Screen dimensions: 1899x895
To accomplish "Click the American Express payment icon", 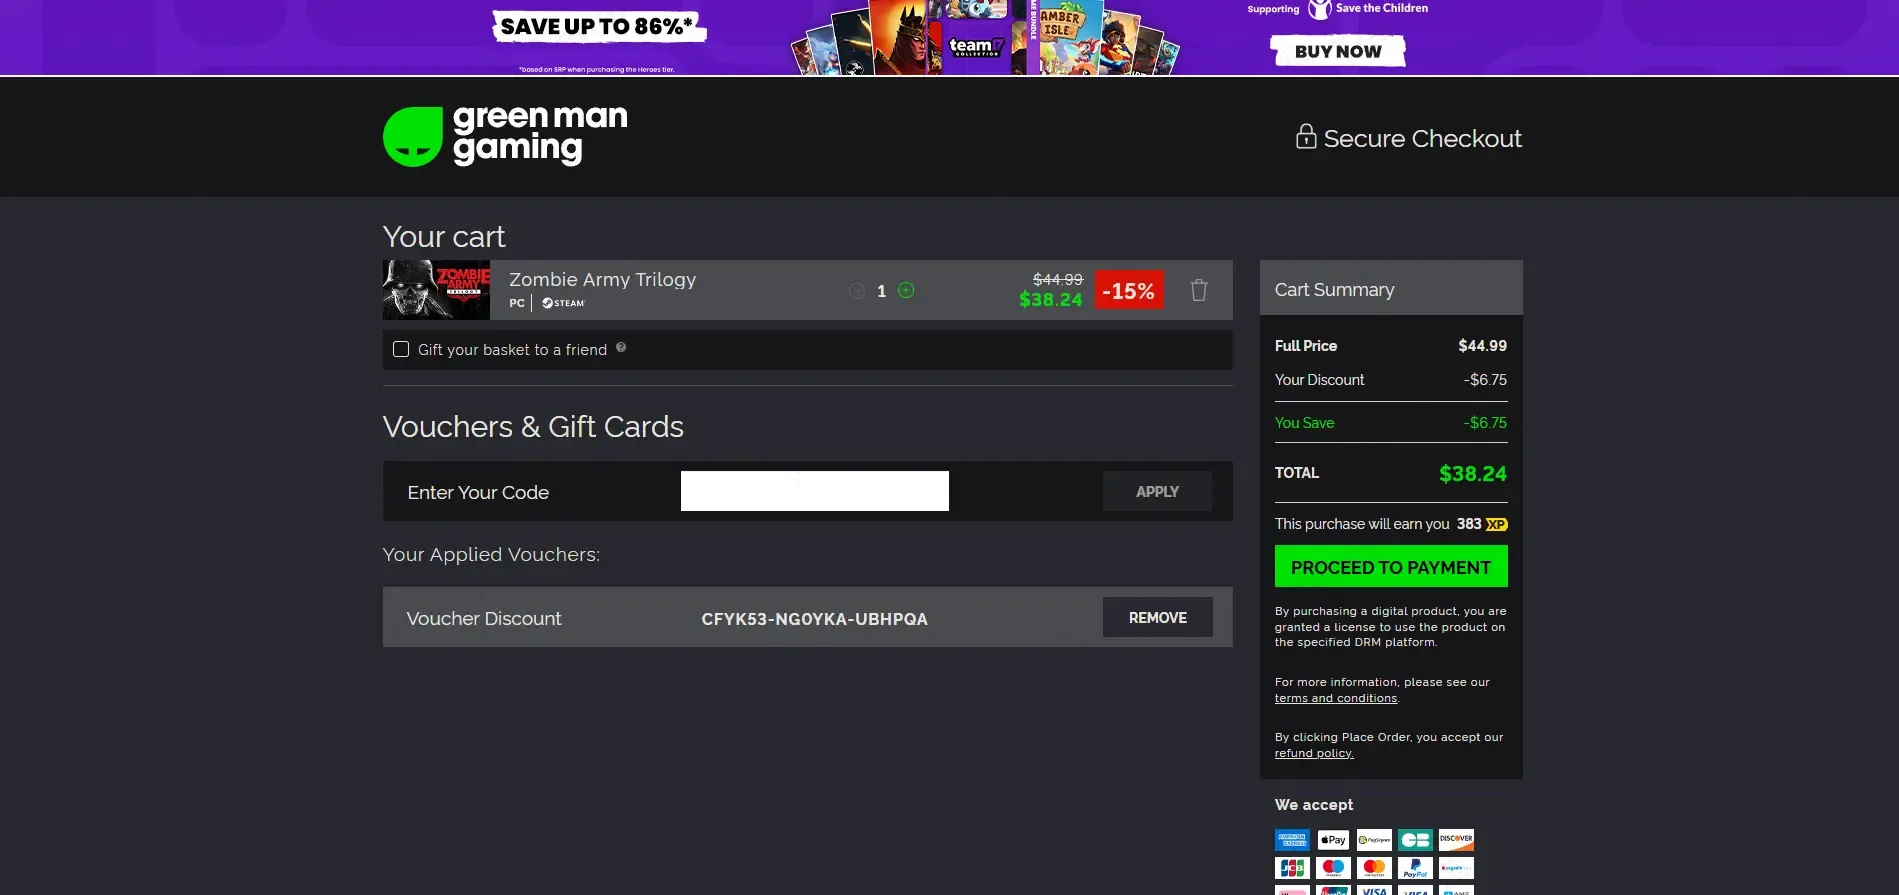I will click(x=1292, y=840).
